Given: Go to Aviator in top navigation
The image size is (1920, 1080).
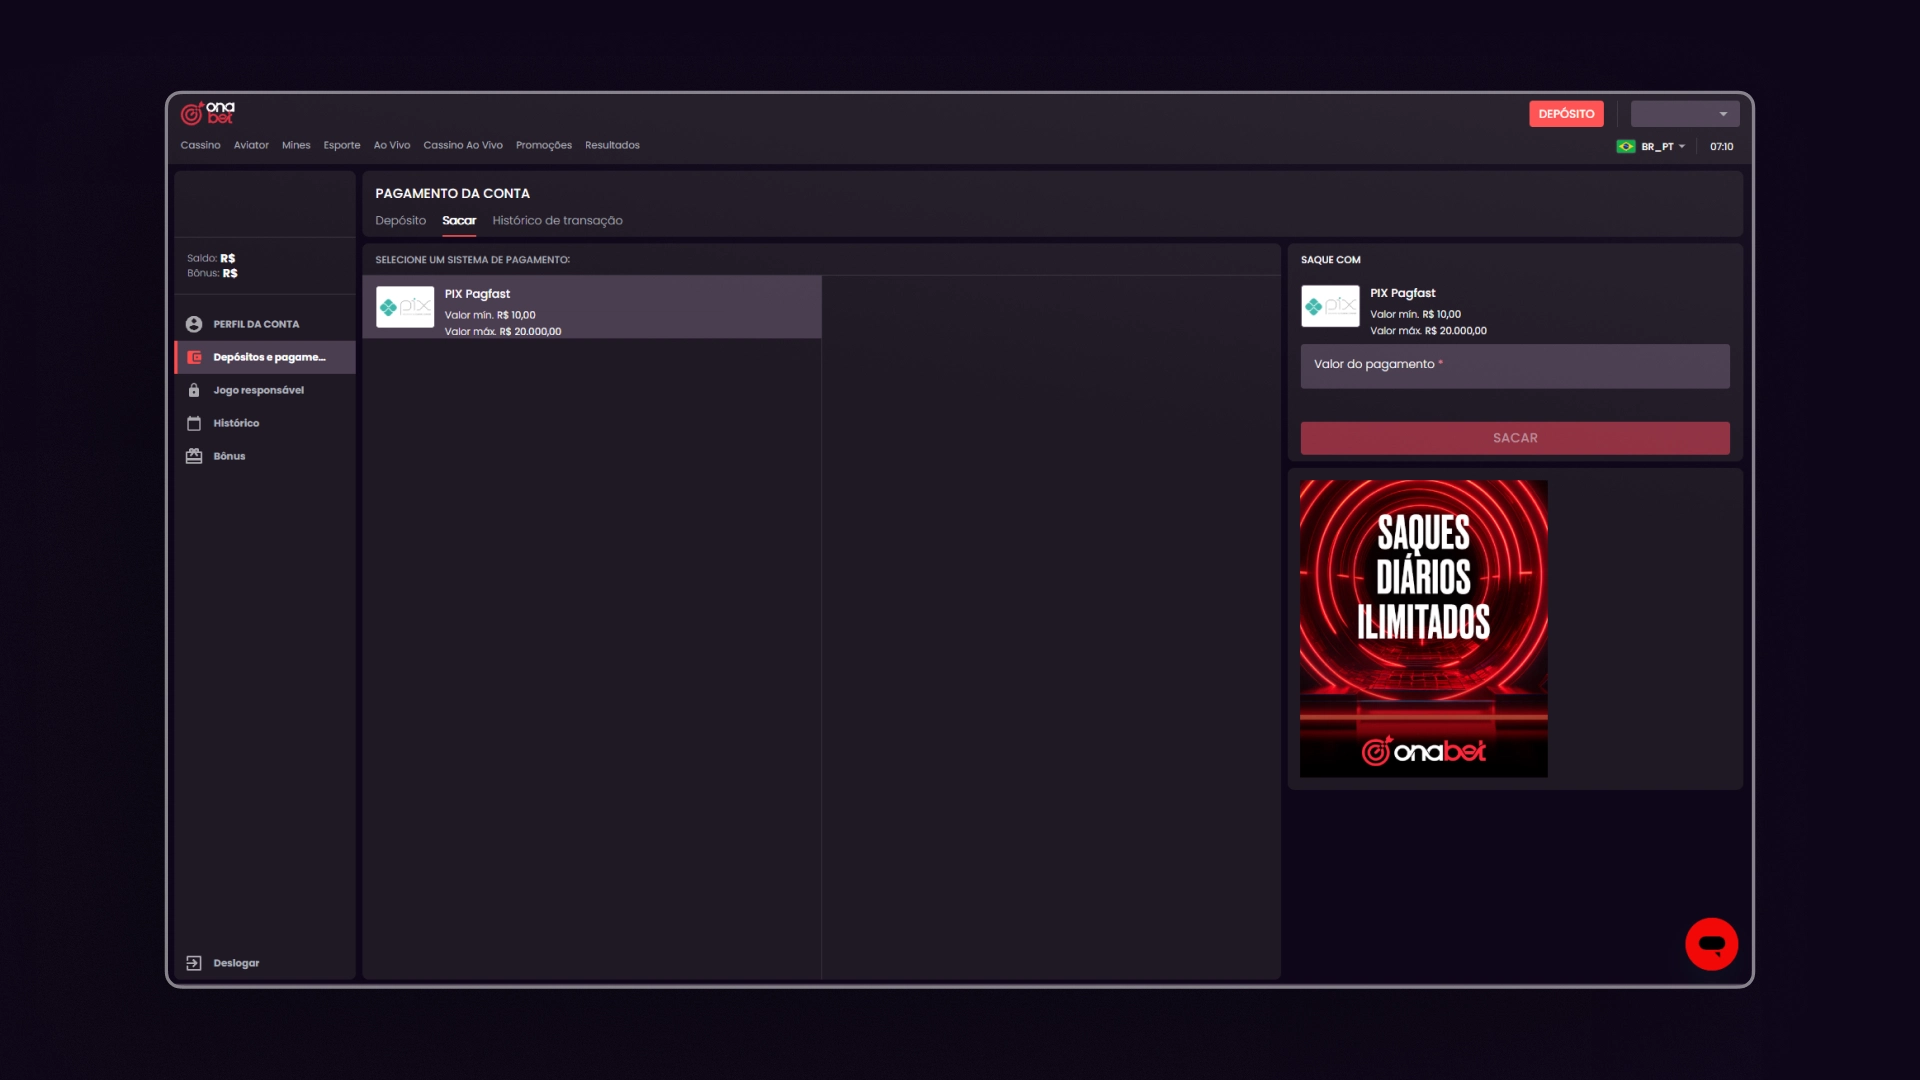Looking at the screenshot, I should pos(251,145).
